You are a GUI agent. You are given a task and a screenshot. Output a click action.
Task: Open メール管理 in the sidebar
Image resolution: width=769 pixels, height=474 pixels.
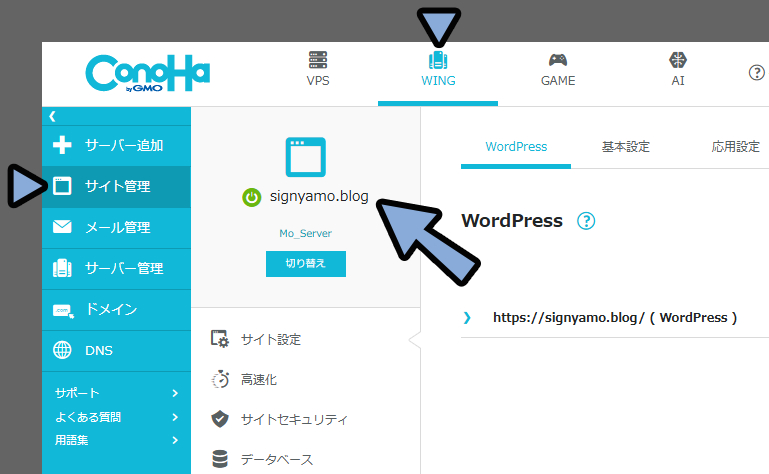[116, 227]
